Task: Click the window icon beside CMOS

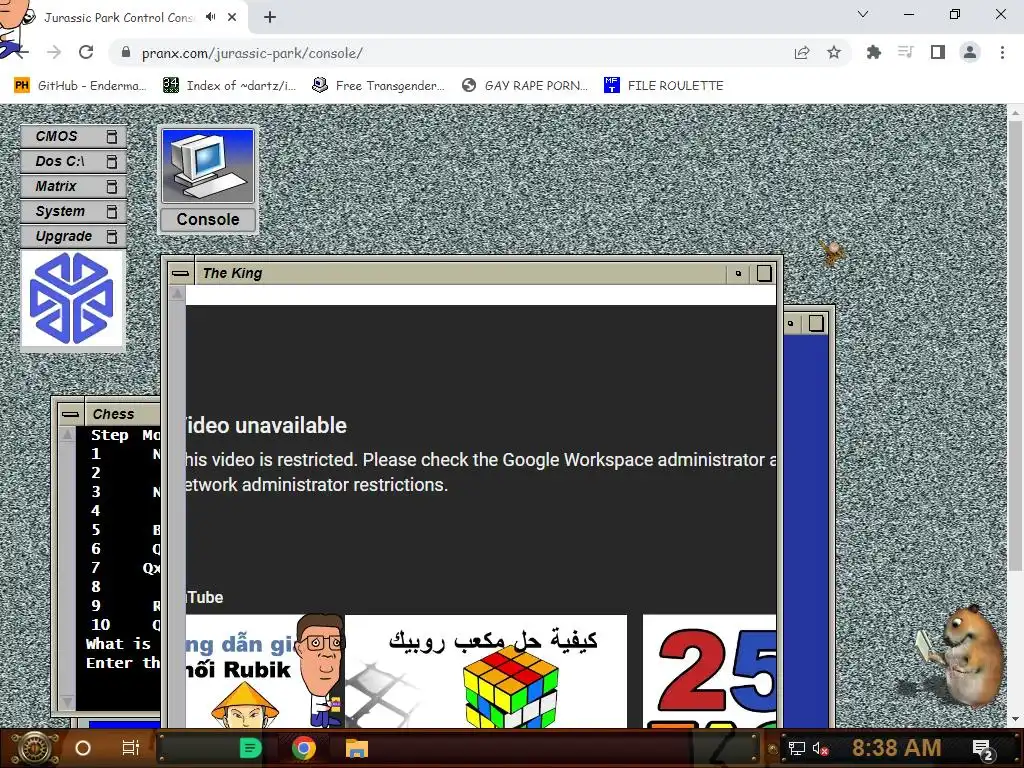Action: pos(112,136)
